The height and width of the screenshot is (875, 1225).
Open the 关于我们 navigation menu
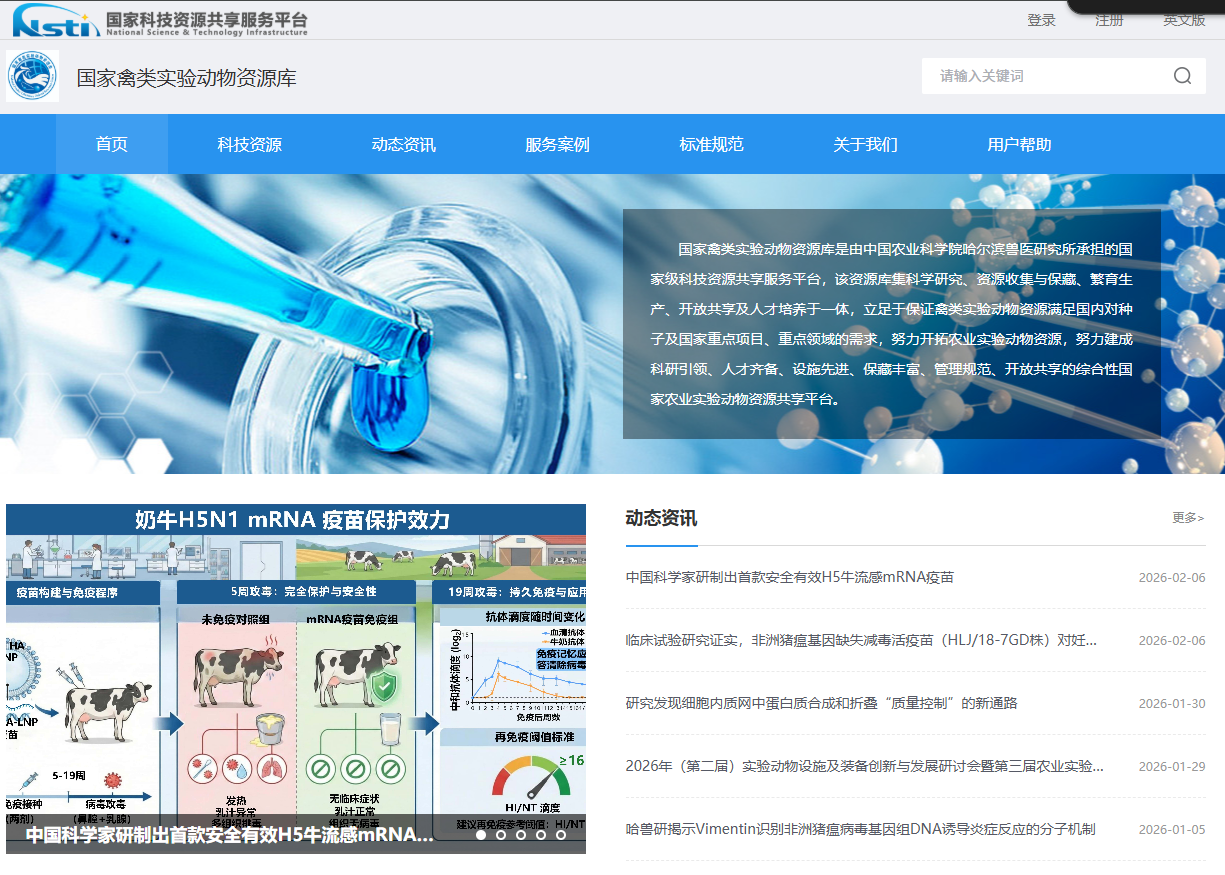point(865,143)
